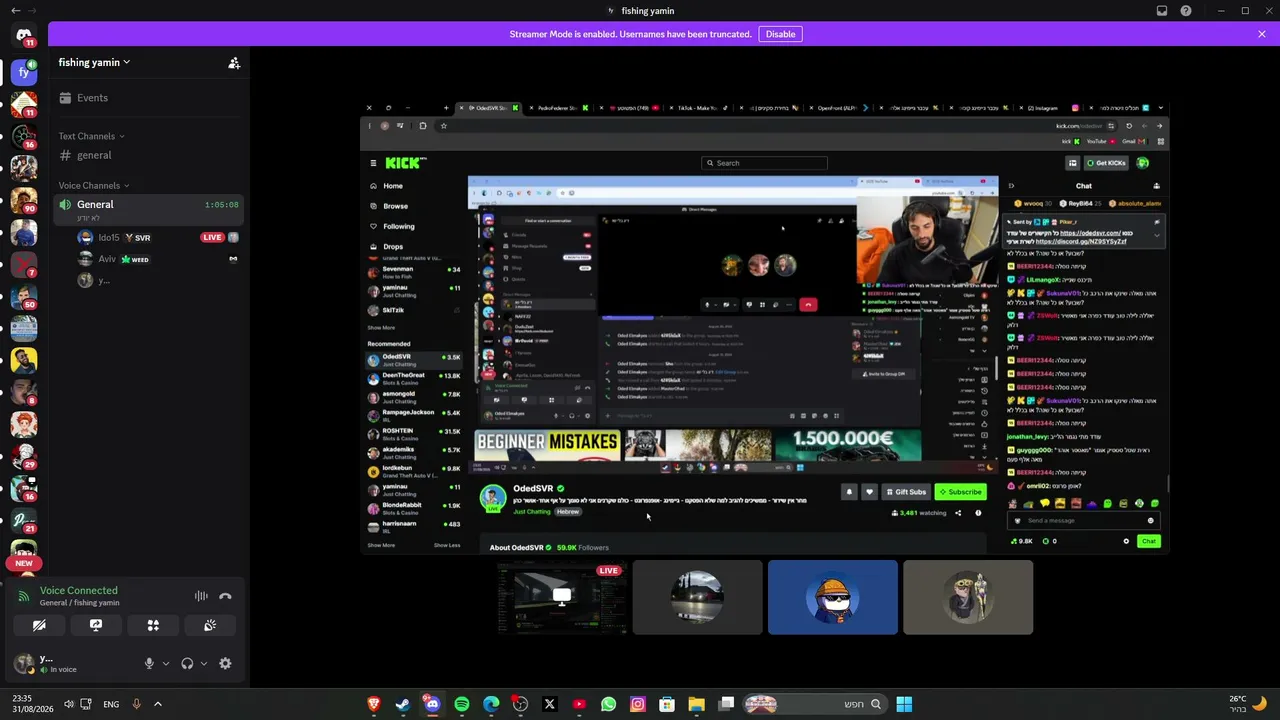Image resolution: width=1280 pixels, height=720 pixels.
Task: Open the #general text channel
Action: click(x=148, y=155)
